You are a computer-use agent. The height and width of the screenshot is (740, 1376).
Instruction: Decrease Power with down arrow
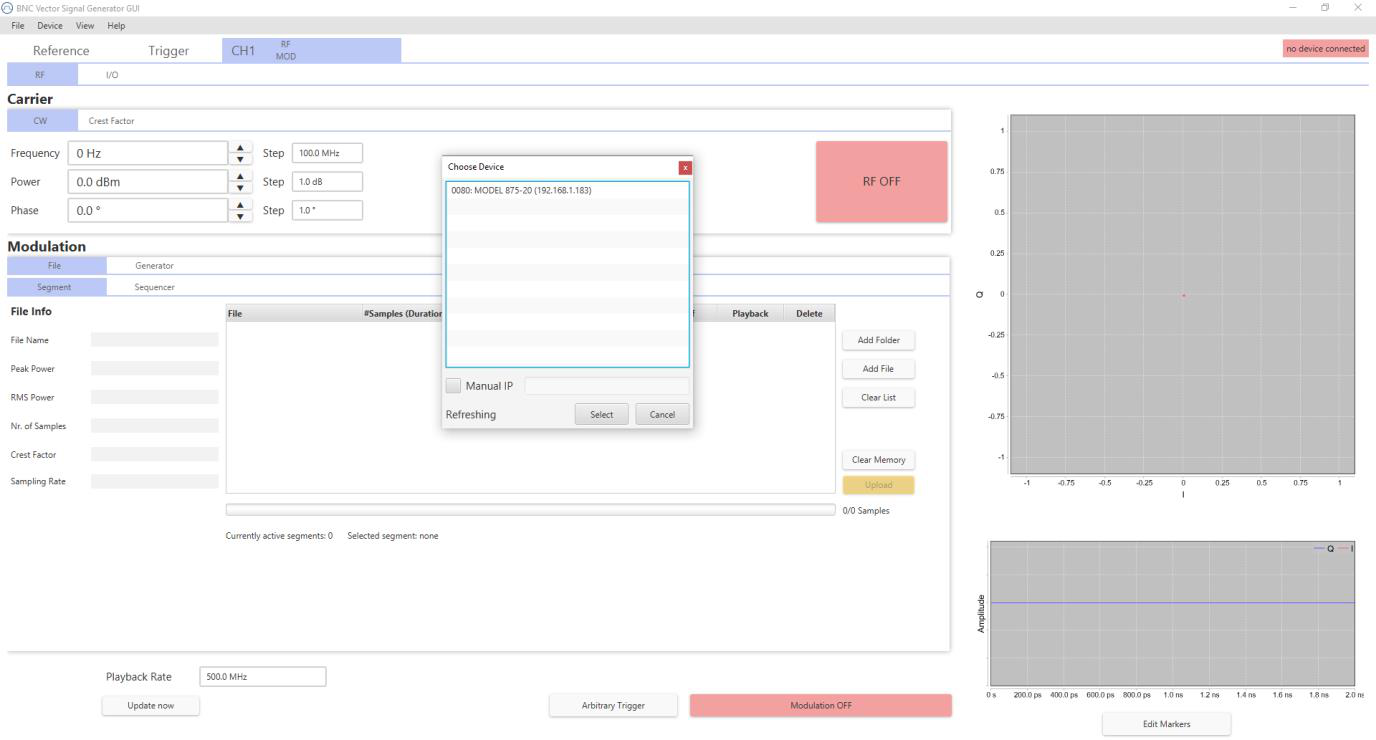click(x=240, y=188)
